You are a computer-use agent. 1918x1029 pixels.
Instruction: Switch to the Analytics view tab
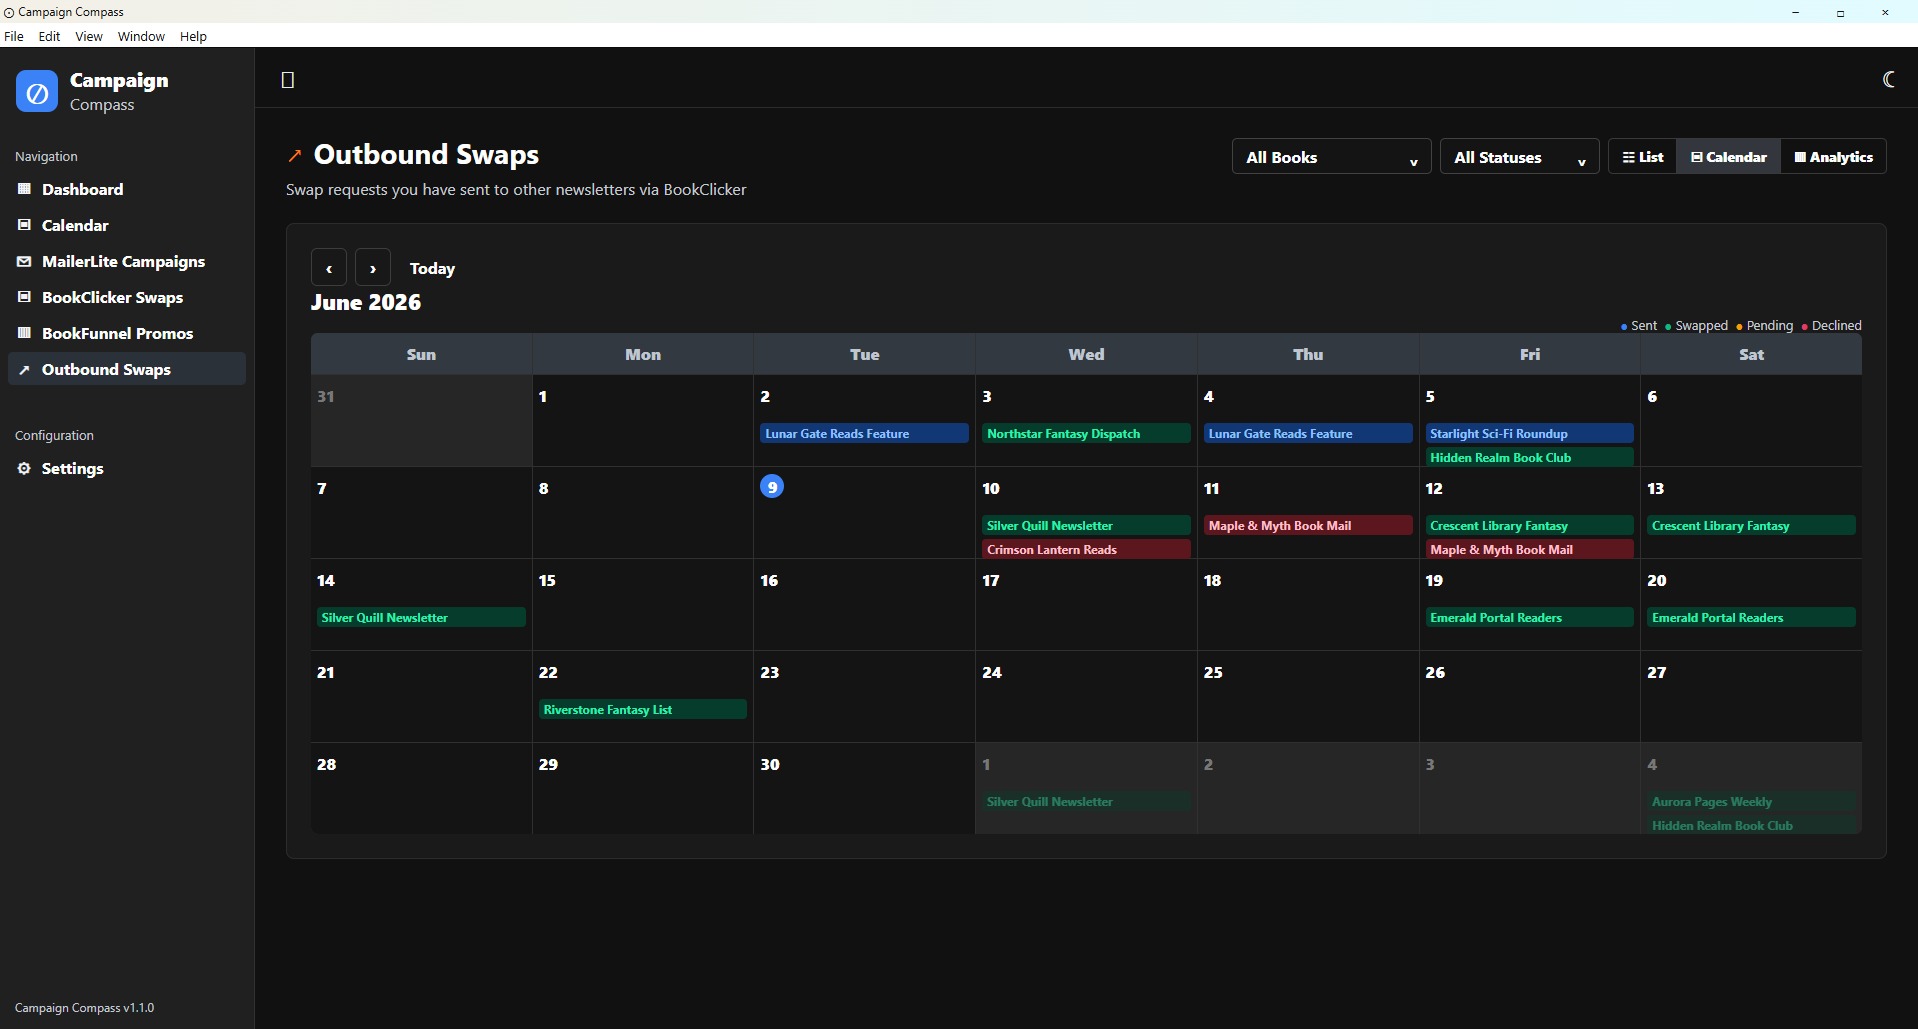[1834, 157]
